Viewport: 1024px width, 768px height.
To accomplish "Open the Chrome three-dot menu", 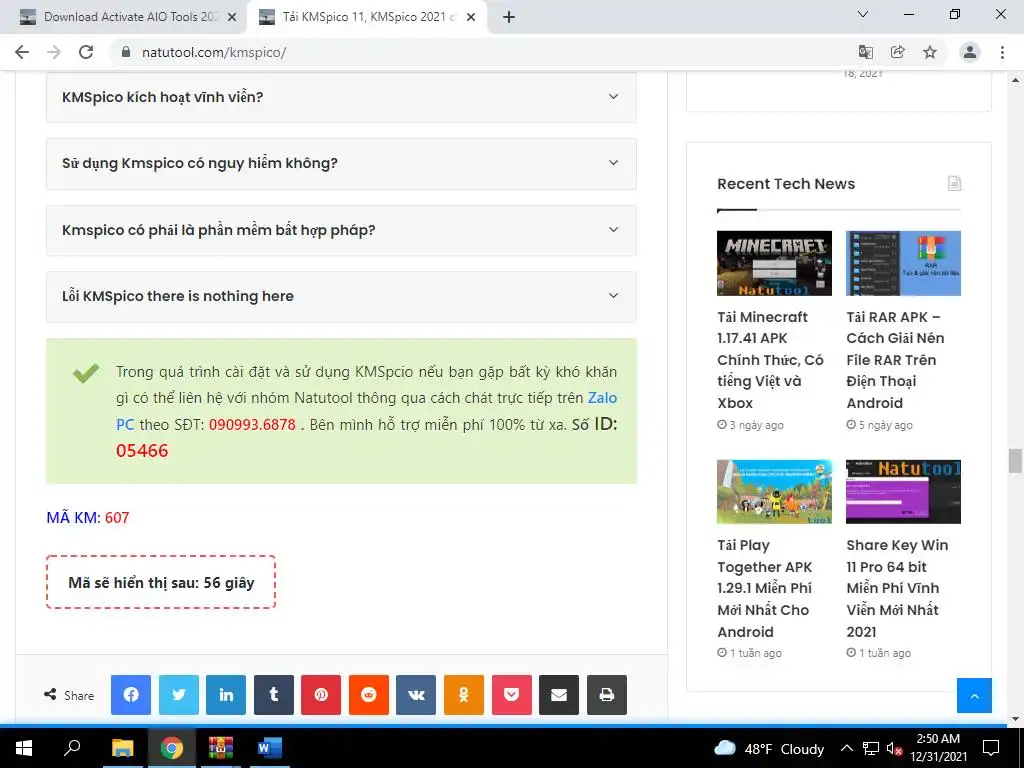I will [x=1002, y=52].
